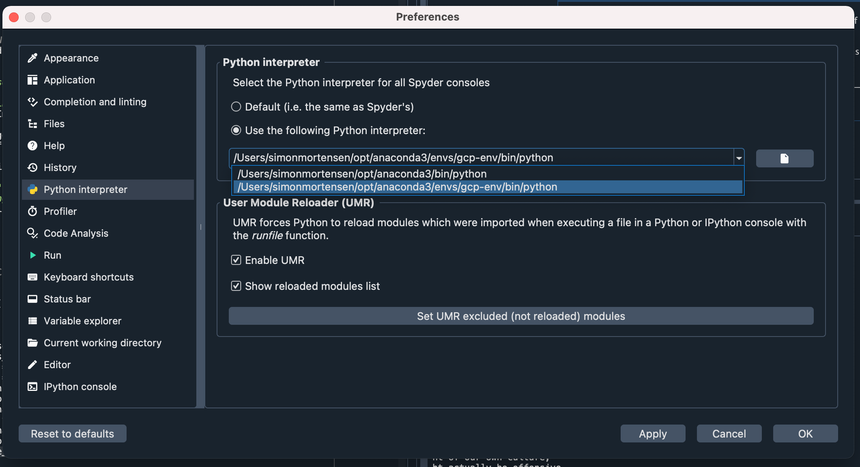Click the Completion and linting icon
This screenshot has height=467, width=860.
33,102
